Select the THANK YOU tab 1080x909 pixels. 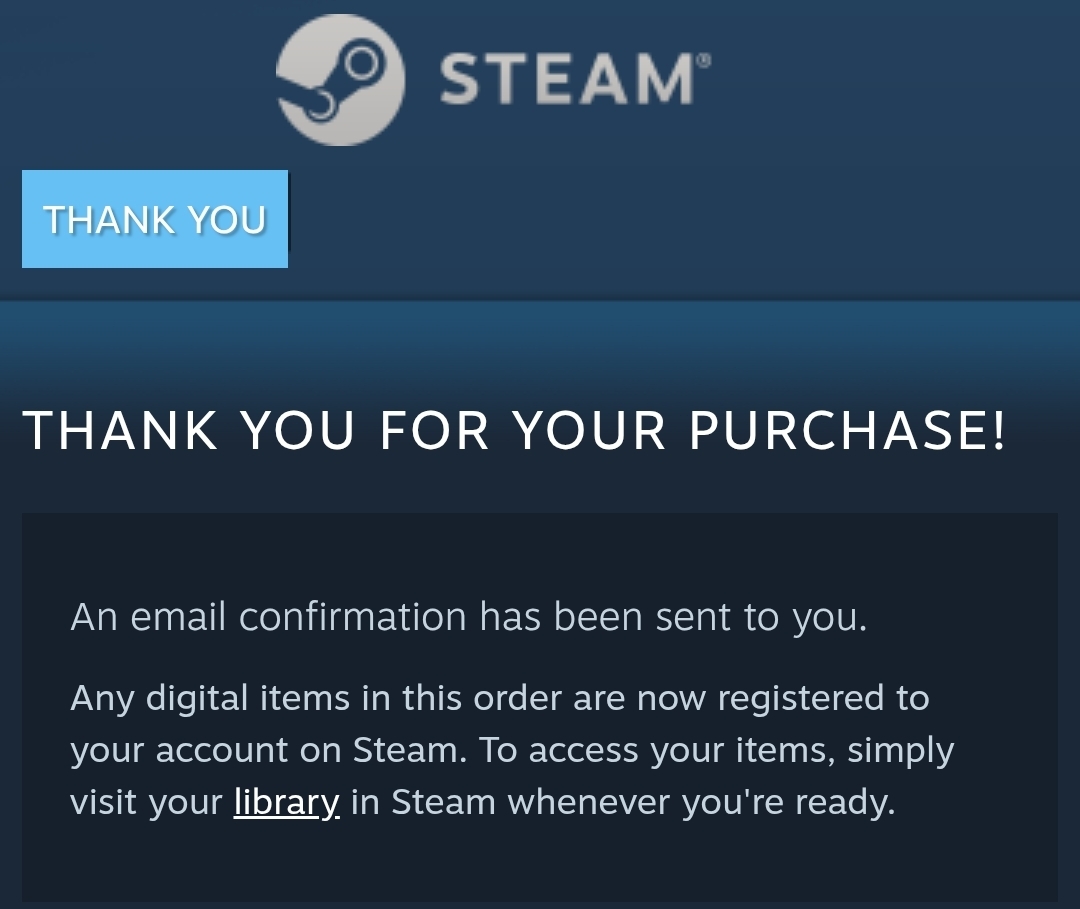[x=155, y=219]
